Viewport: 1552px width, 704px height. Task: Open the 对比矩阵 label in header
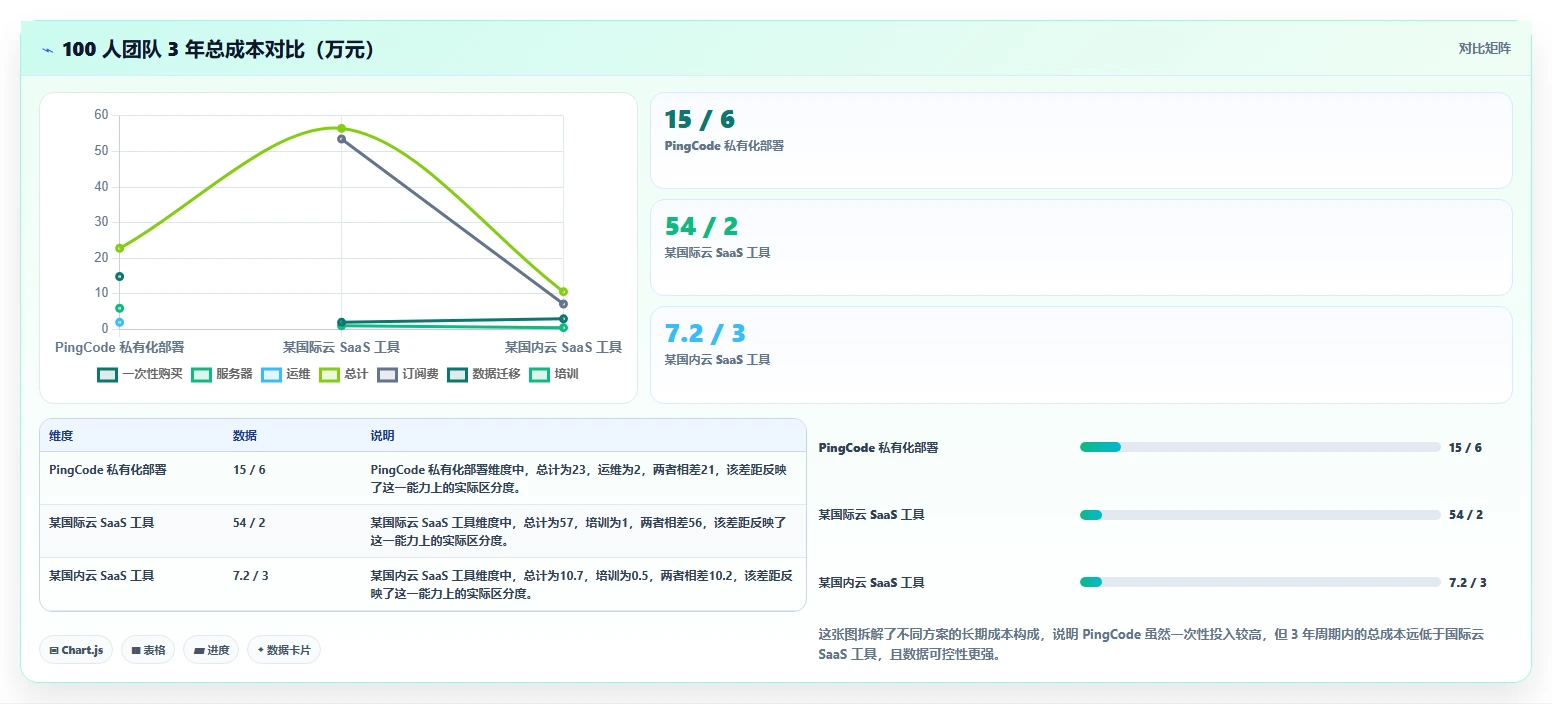[x=1484, y=48]
